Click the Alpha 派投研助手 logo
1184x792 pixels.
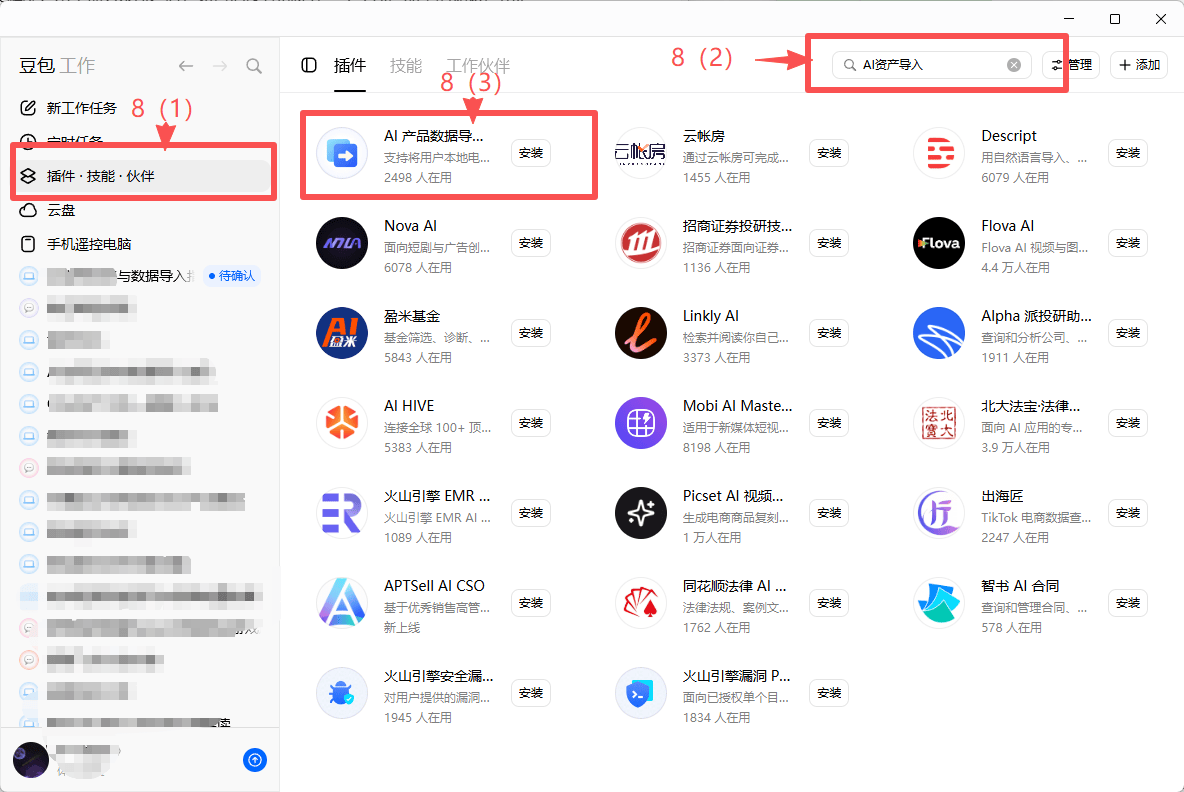tap(939, 333)
